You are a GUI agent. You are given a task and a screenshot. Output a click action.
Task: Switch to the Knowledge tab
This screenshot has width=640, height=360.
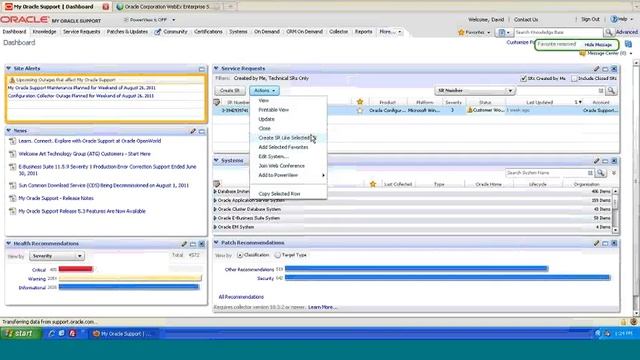pyautogui.click(x=44, y=31)
